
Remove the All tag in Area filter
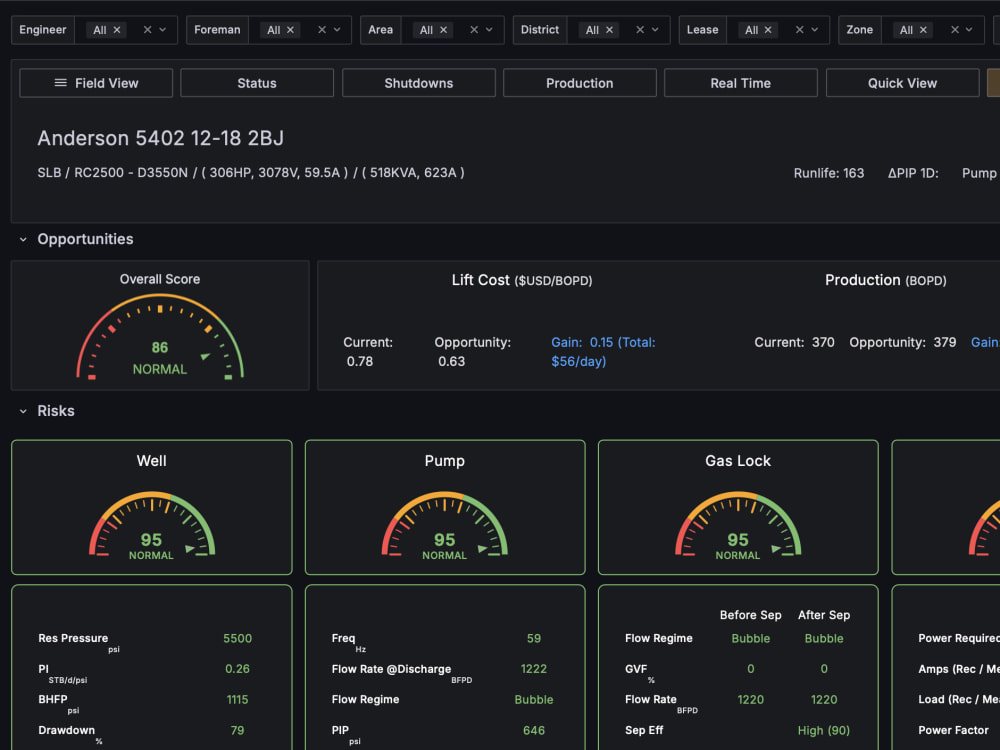(x=443, y=30)
